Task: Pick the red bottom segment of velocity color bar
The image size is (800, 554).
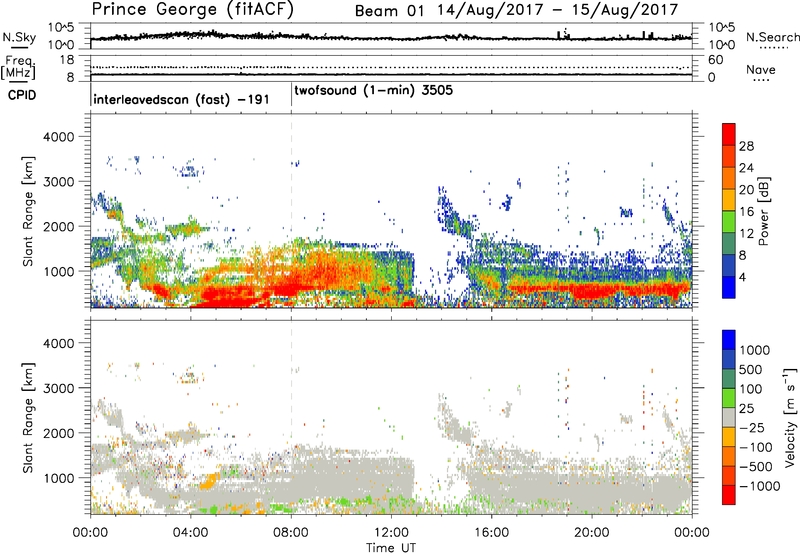Action: pos(729,495)
